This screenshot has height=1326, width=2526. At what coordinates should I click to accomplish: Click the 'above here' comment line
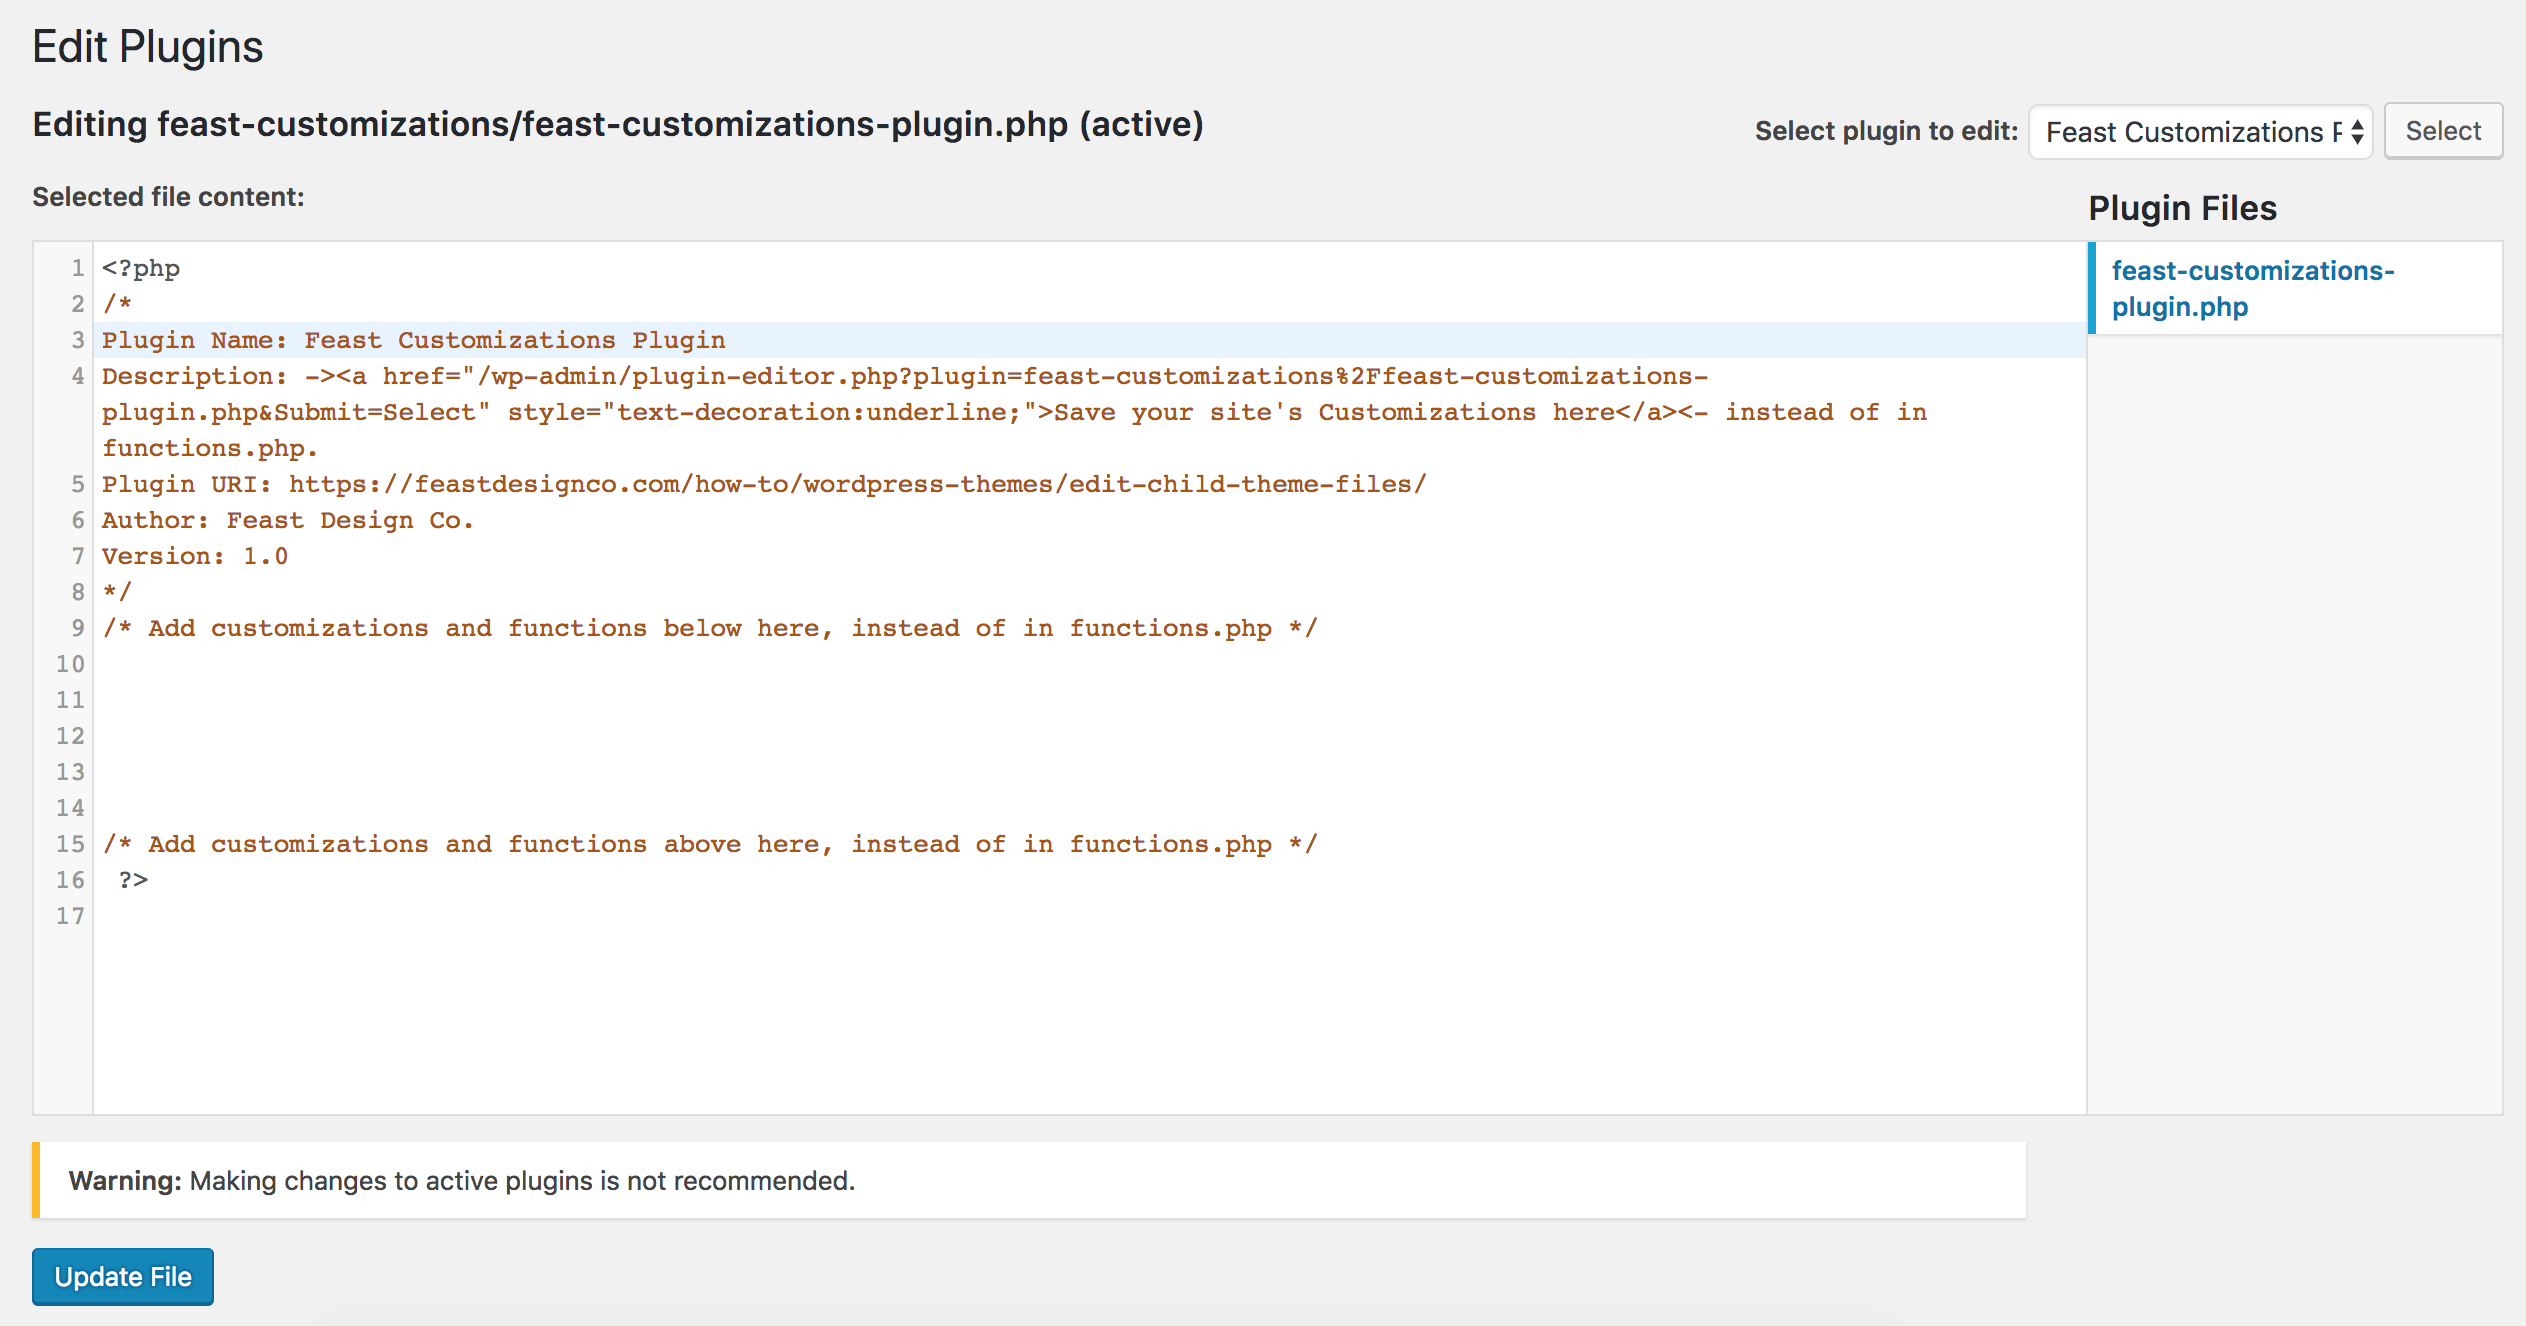coord(710,844)
